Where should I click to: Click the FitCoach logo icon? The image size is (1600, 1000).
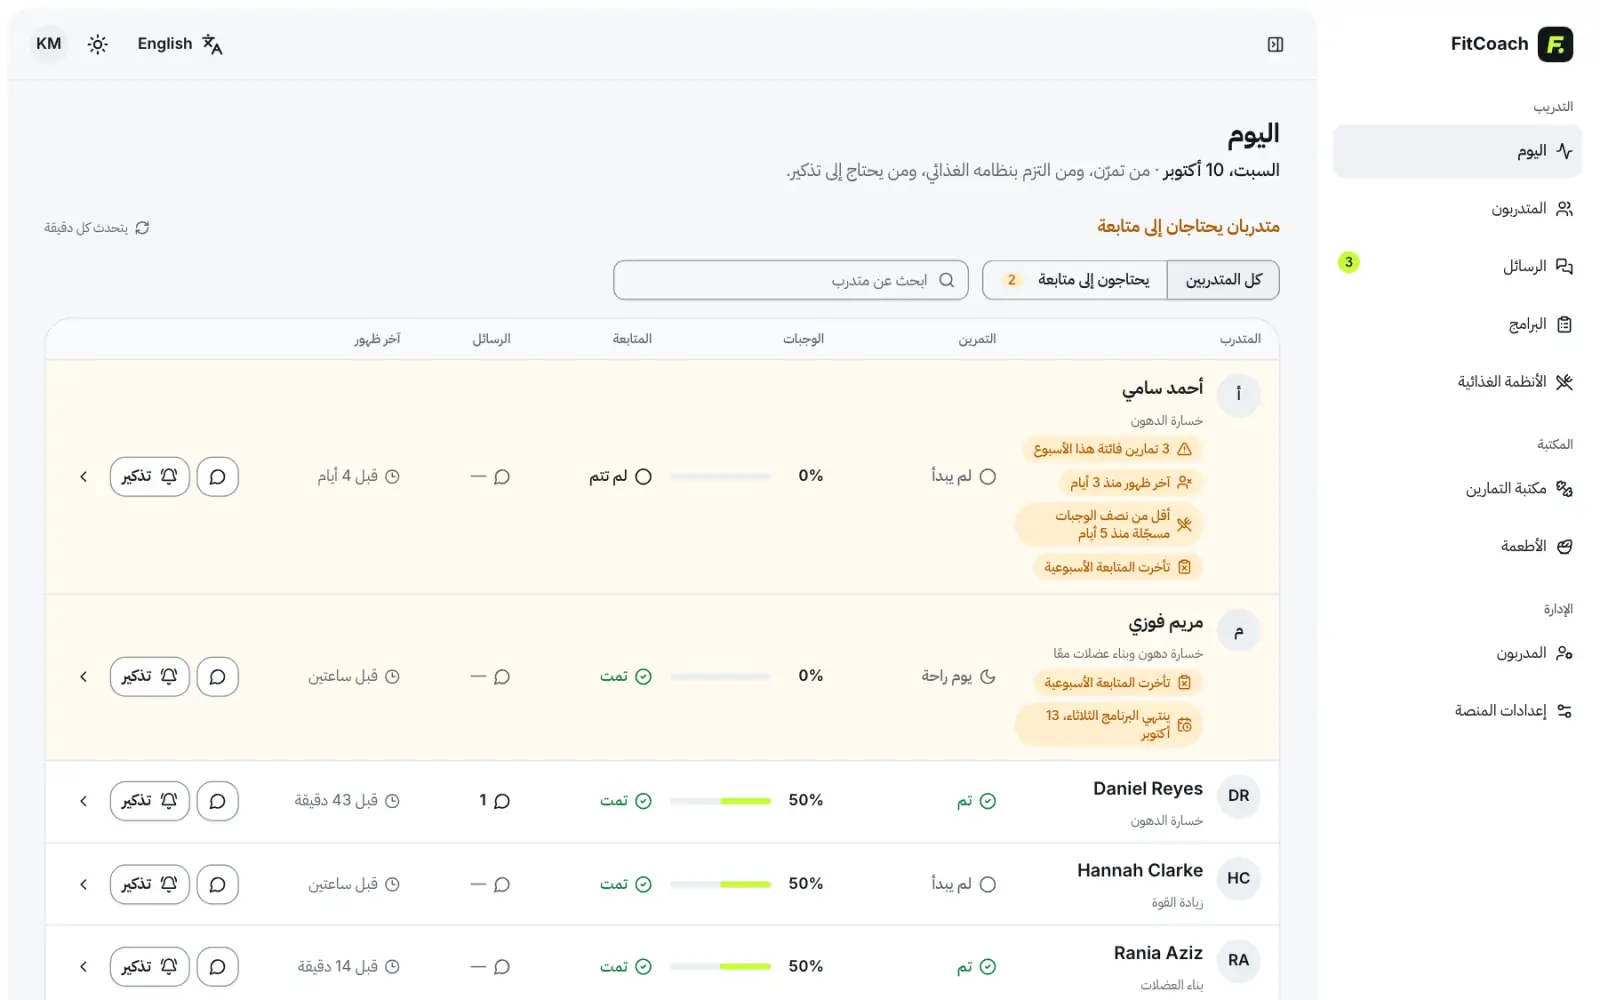[1555, 44]
